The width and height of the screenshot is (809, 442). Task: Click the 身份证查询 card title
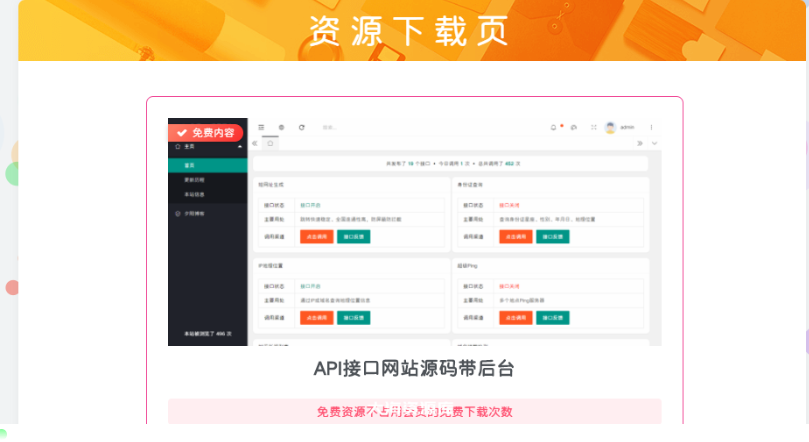(x=470, y=185)
